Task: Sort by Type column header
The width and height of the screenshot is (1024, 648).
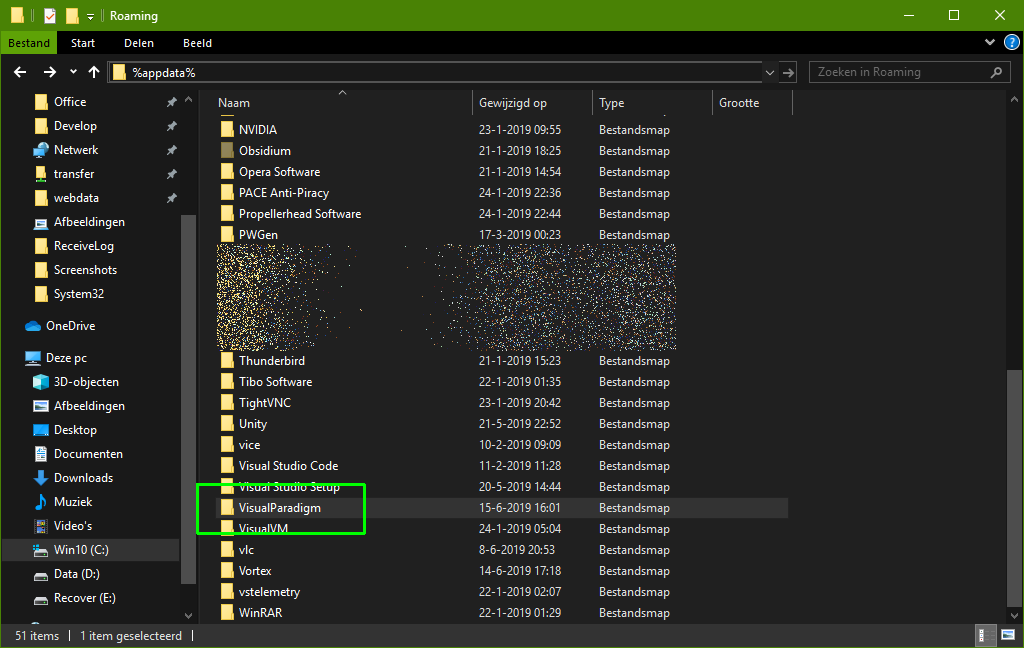Action: pyautogui.click(x=611, y=103)
